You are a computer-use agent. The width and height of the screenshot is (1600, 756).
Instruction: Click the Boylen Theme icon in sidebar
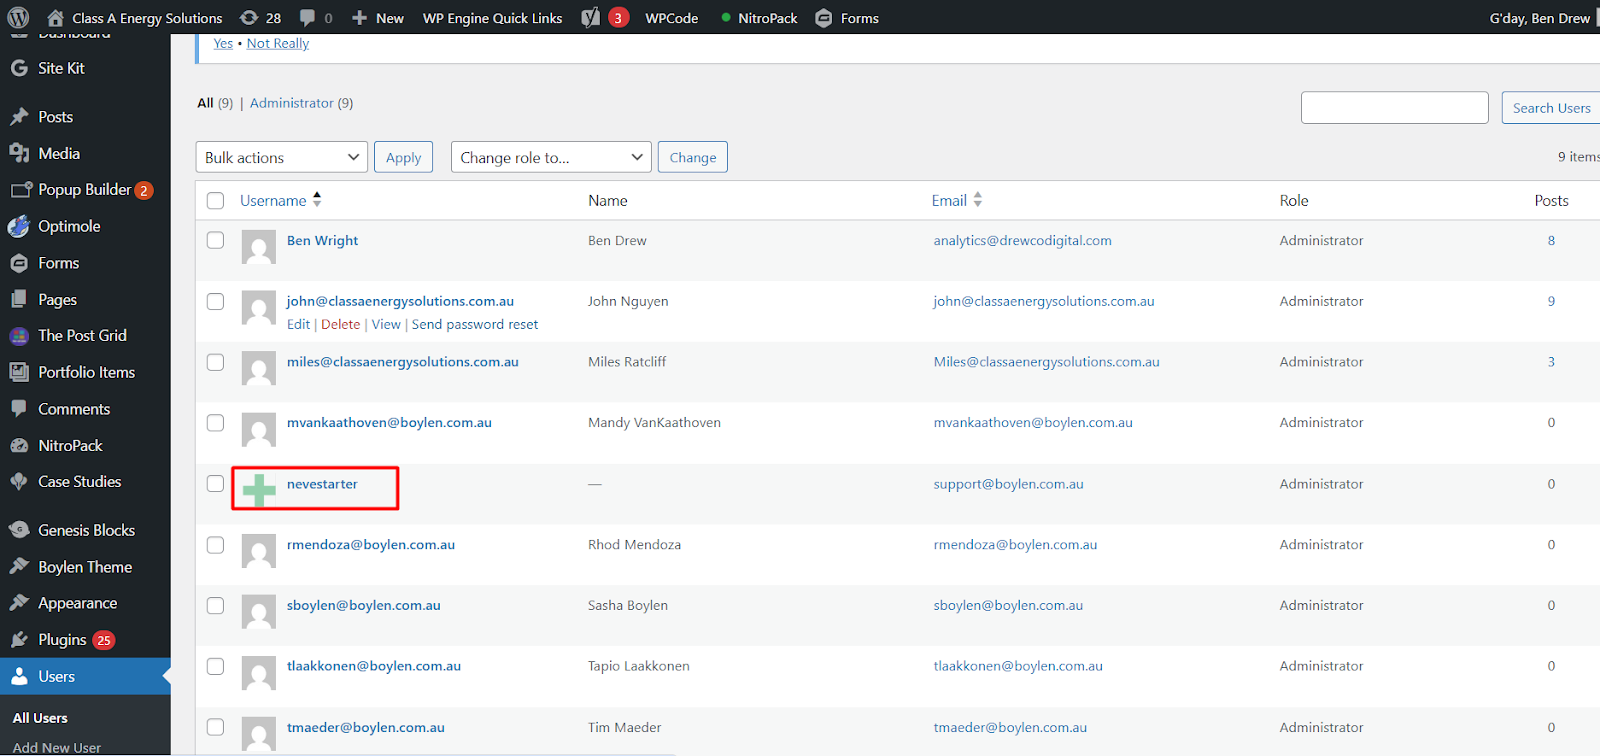(x=19, y=566)
